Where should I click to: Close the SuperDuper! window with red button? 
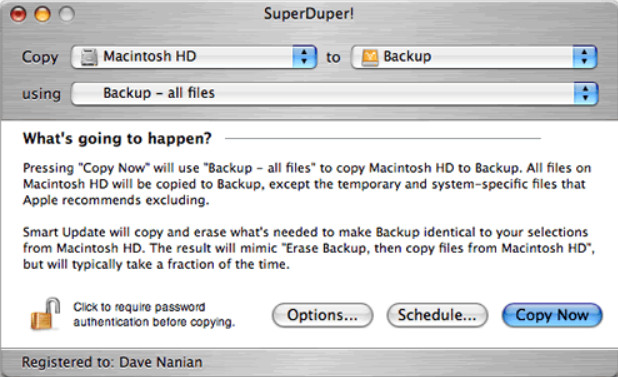(18, 14)
